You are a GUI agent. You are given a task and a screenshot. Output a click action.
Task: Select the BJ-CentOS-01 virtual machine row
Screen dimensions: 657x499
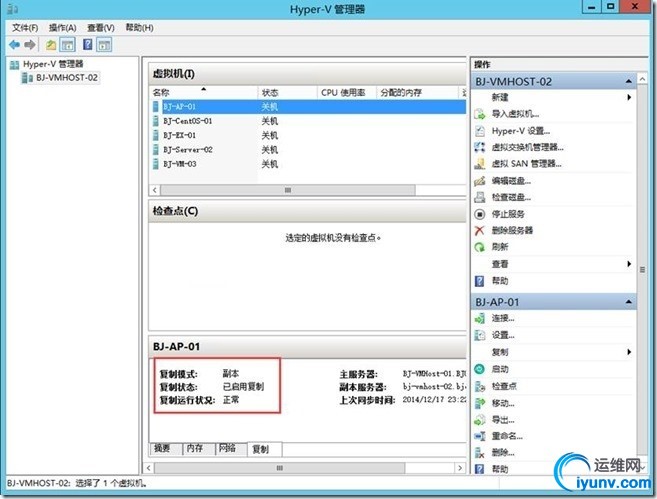pos(308,121)
